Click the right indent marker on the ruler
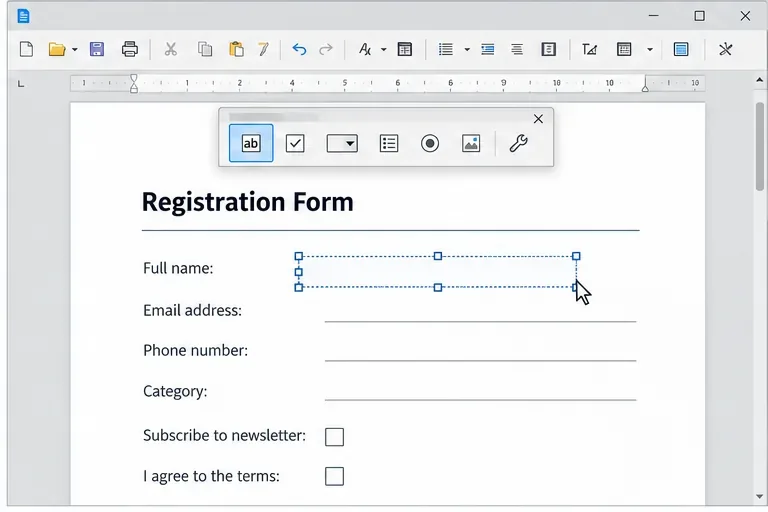The image size is (768, 512). click(x=645, y=87)
